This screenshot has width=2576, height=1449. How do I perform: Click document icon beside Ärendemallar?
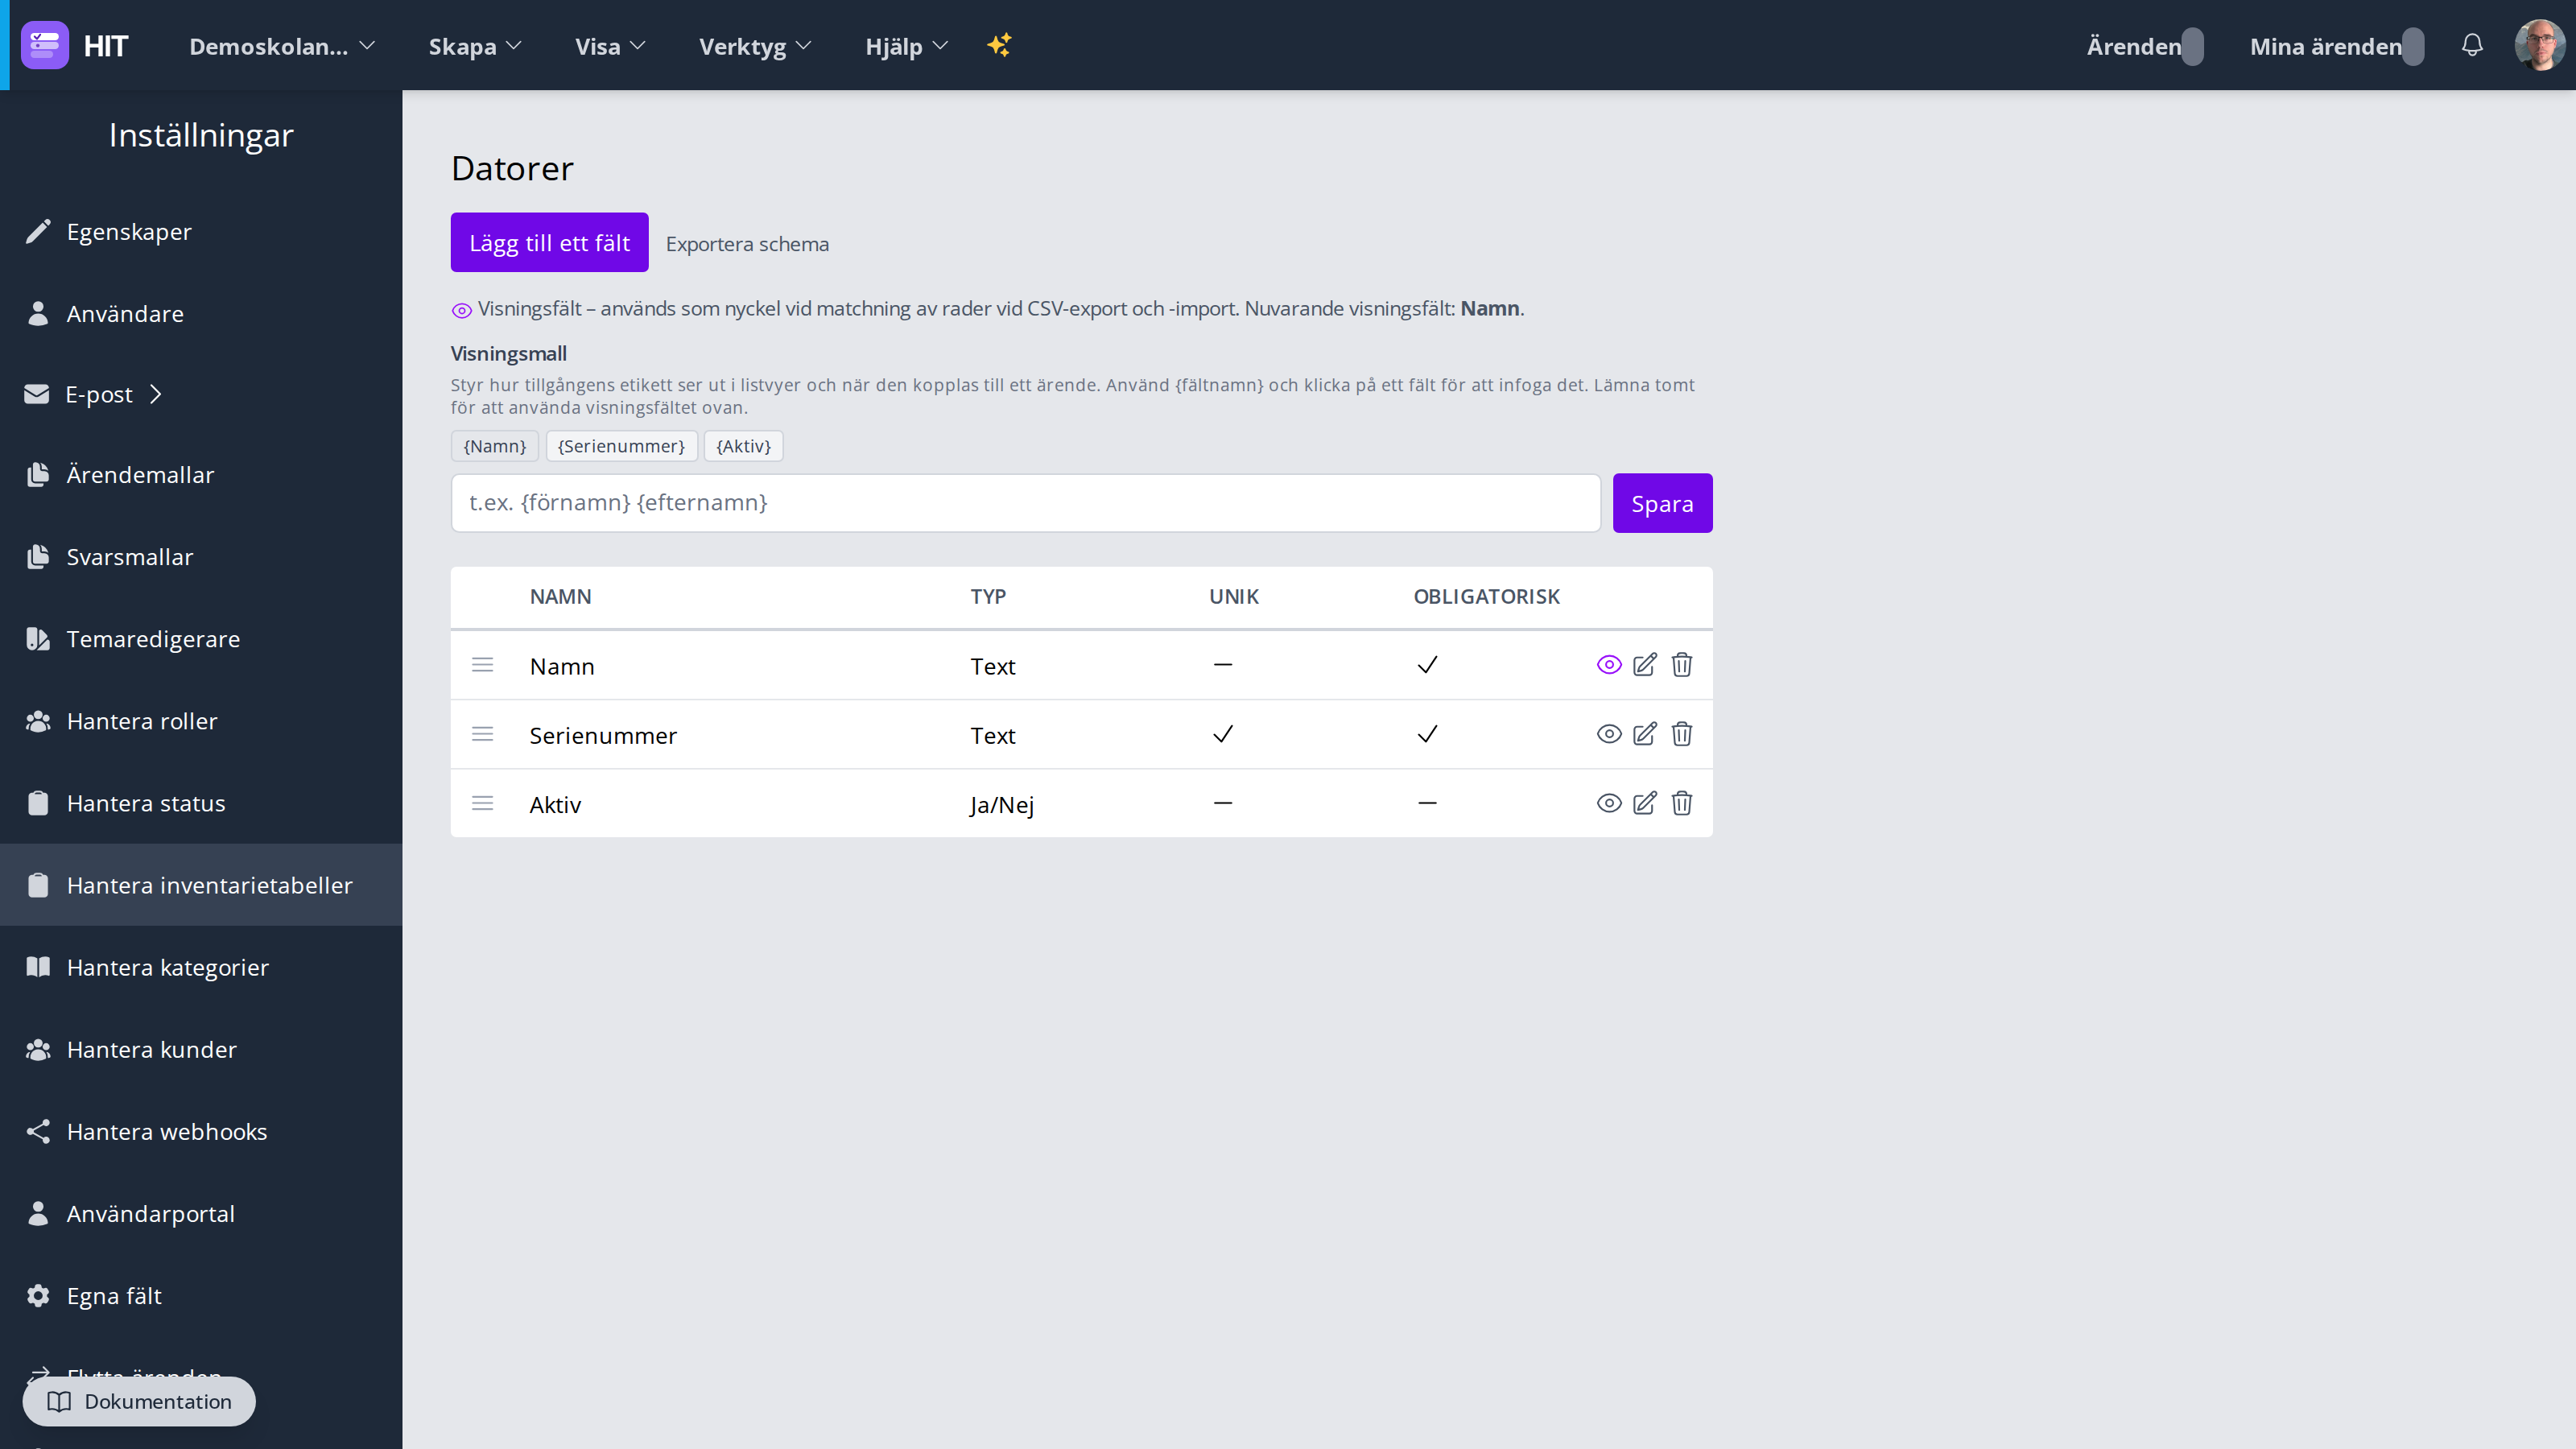pos(38,475)
